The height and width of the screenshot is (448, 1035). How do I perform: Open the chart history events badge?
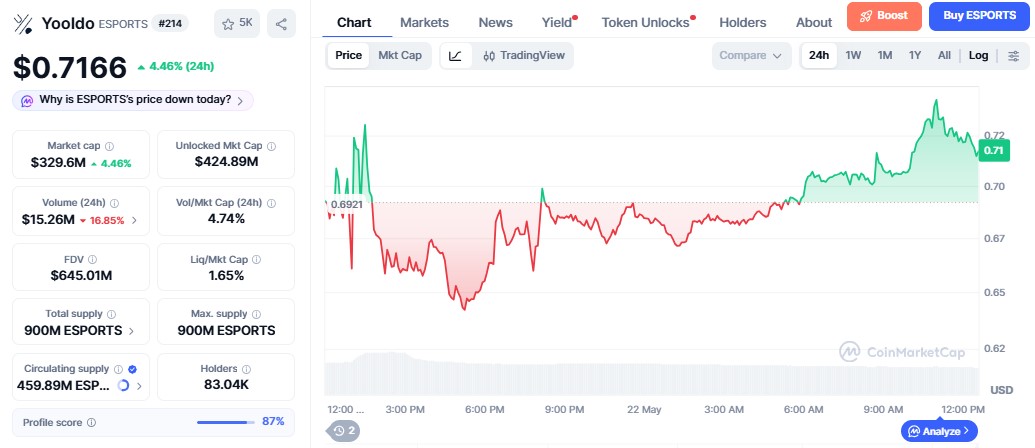coord(343,431)
